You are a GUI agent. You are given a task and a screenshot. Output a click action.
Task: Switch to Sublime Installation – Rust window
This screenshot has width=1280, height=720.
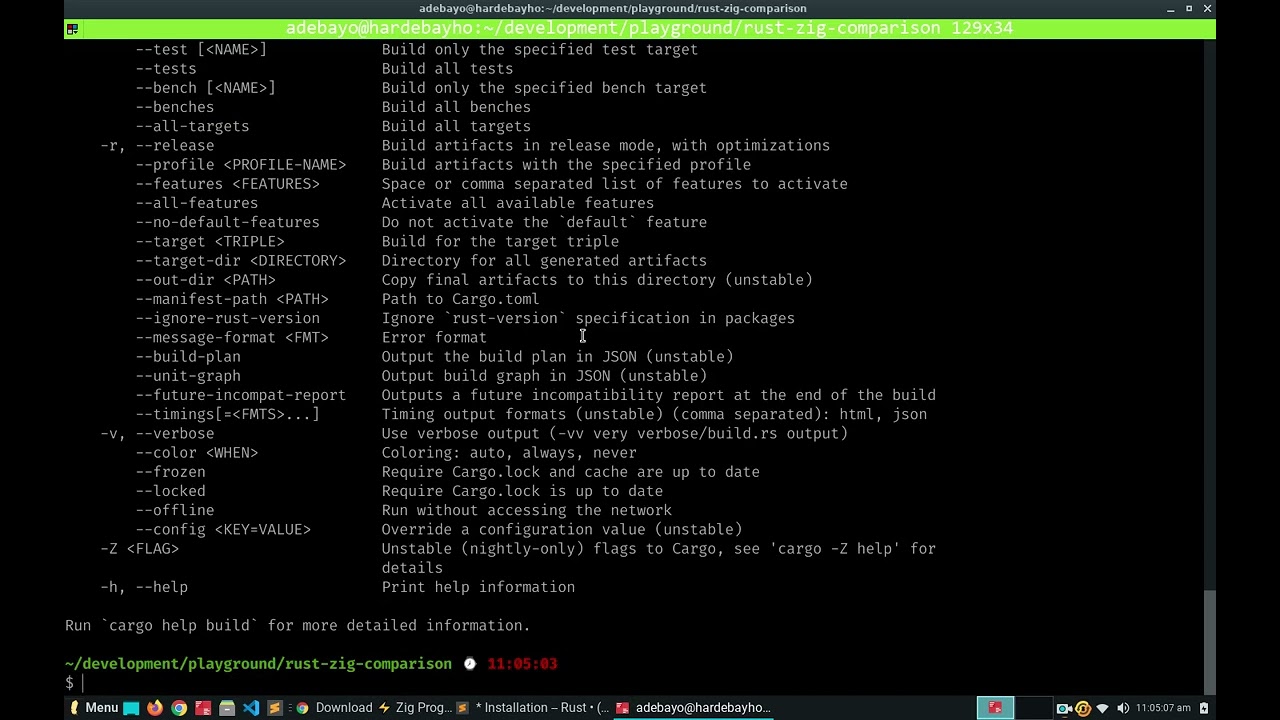533,708
